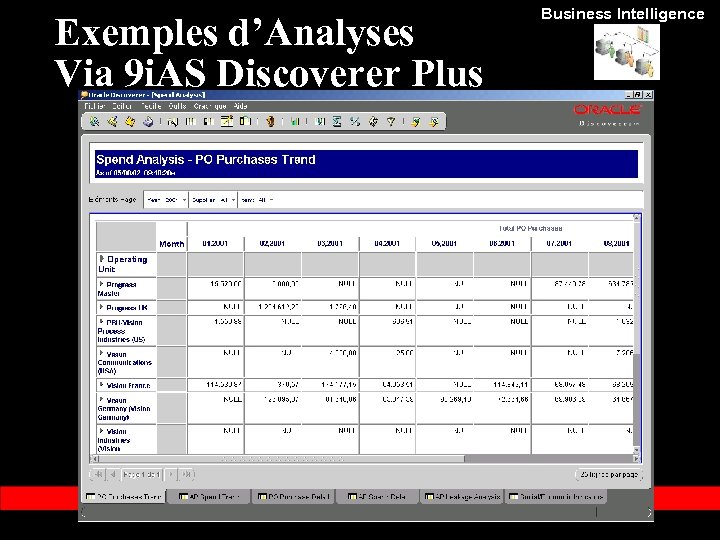Click the scroll right arrow below table
Viewport: 720px width, 540px height.
point(636,459)
